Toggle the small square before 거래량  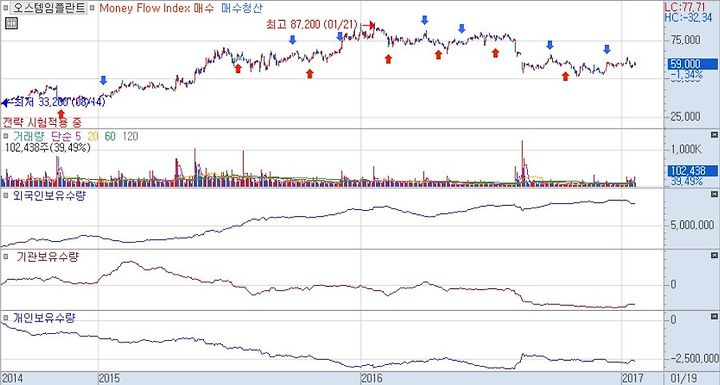[6, 136]
